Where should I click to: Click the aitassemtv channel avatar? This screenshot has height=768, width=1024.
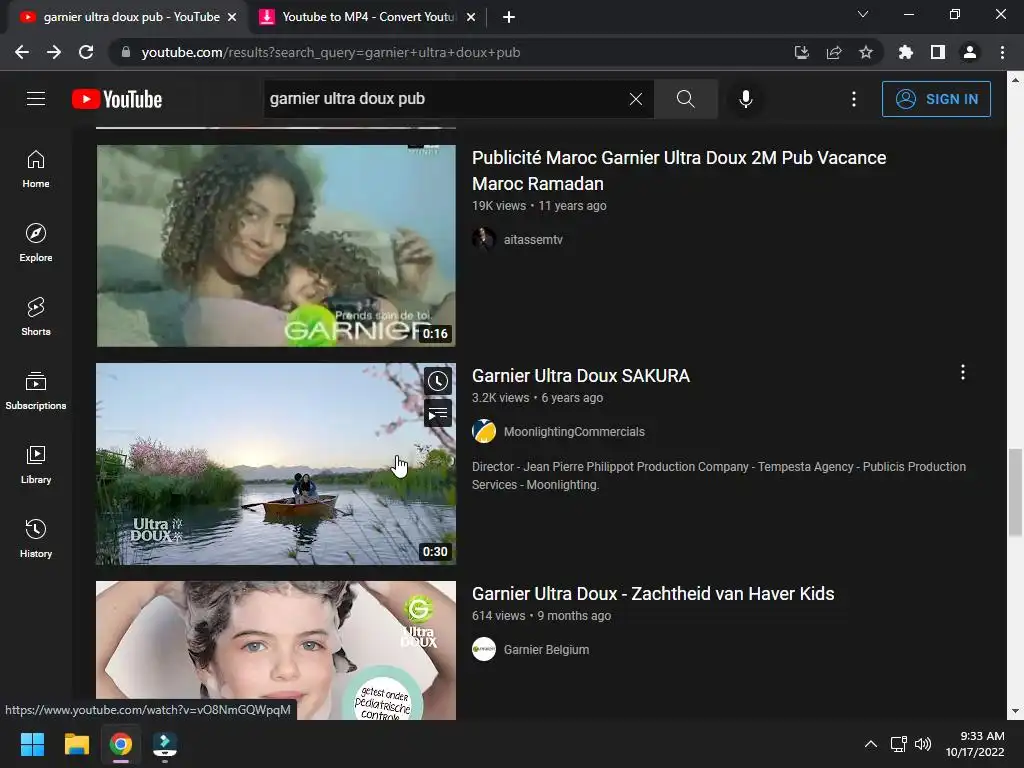coord(484,240)
